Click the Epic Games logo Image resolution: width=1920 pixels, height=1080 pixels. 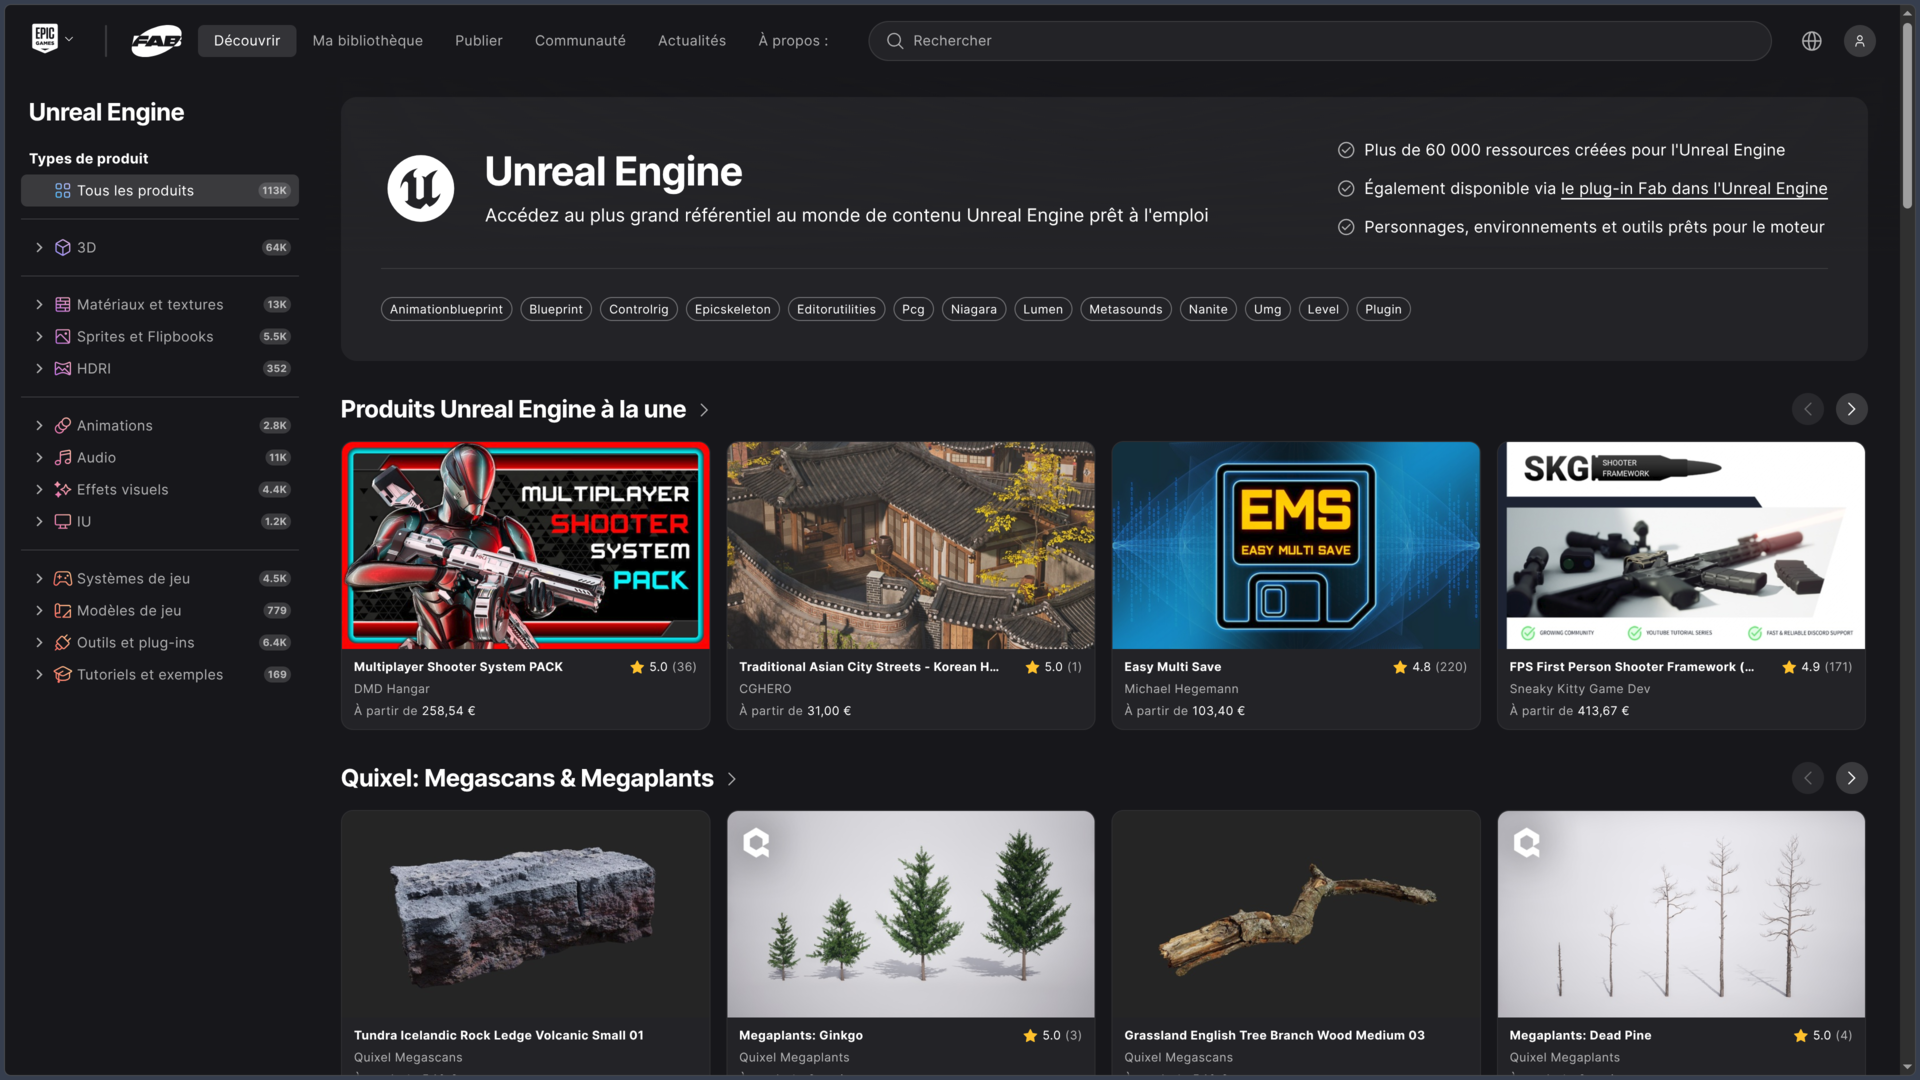tap(44, 39)
